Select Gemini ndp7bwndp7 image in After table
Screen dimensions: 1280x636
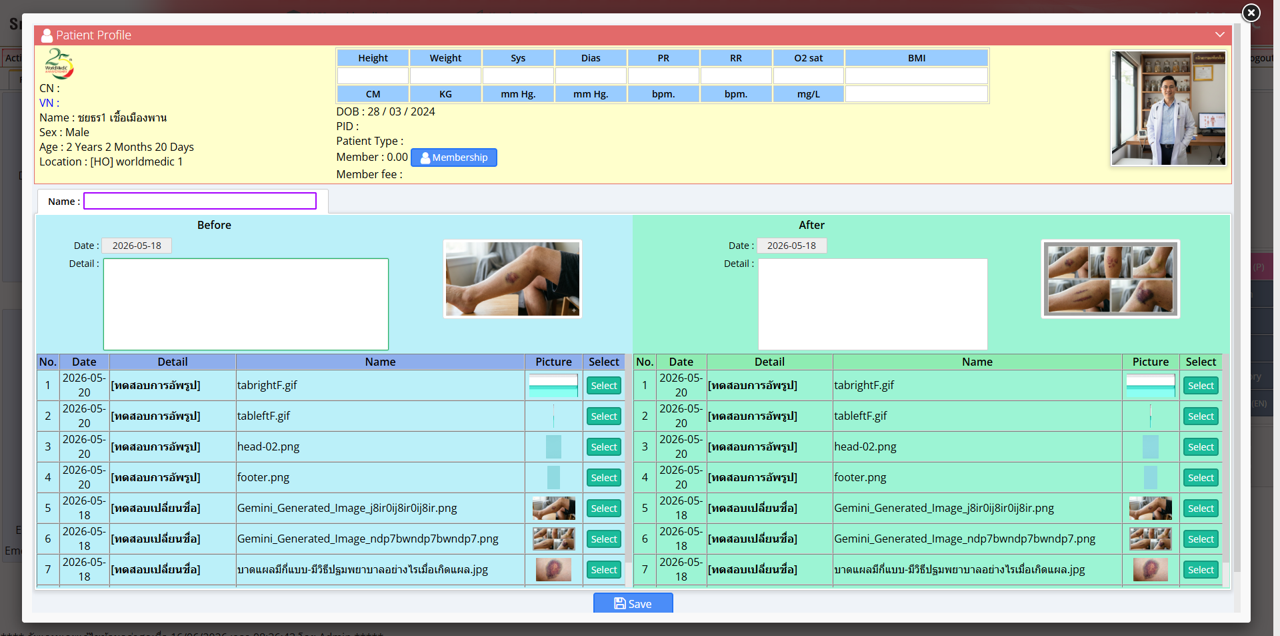pyautogui.click(x=1201, y=539)
